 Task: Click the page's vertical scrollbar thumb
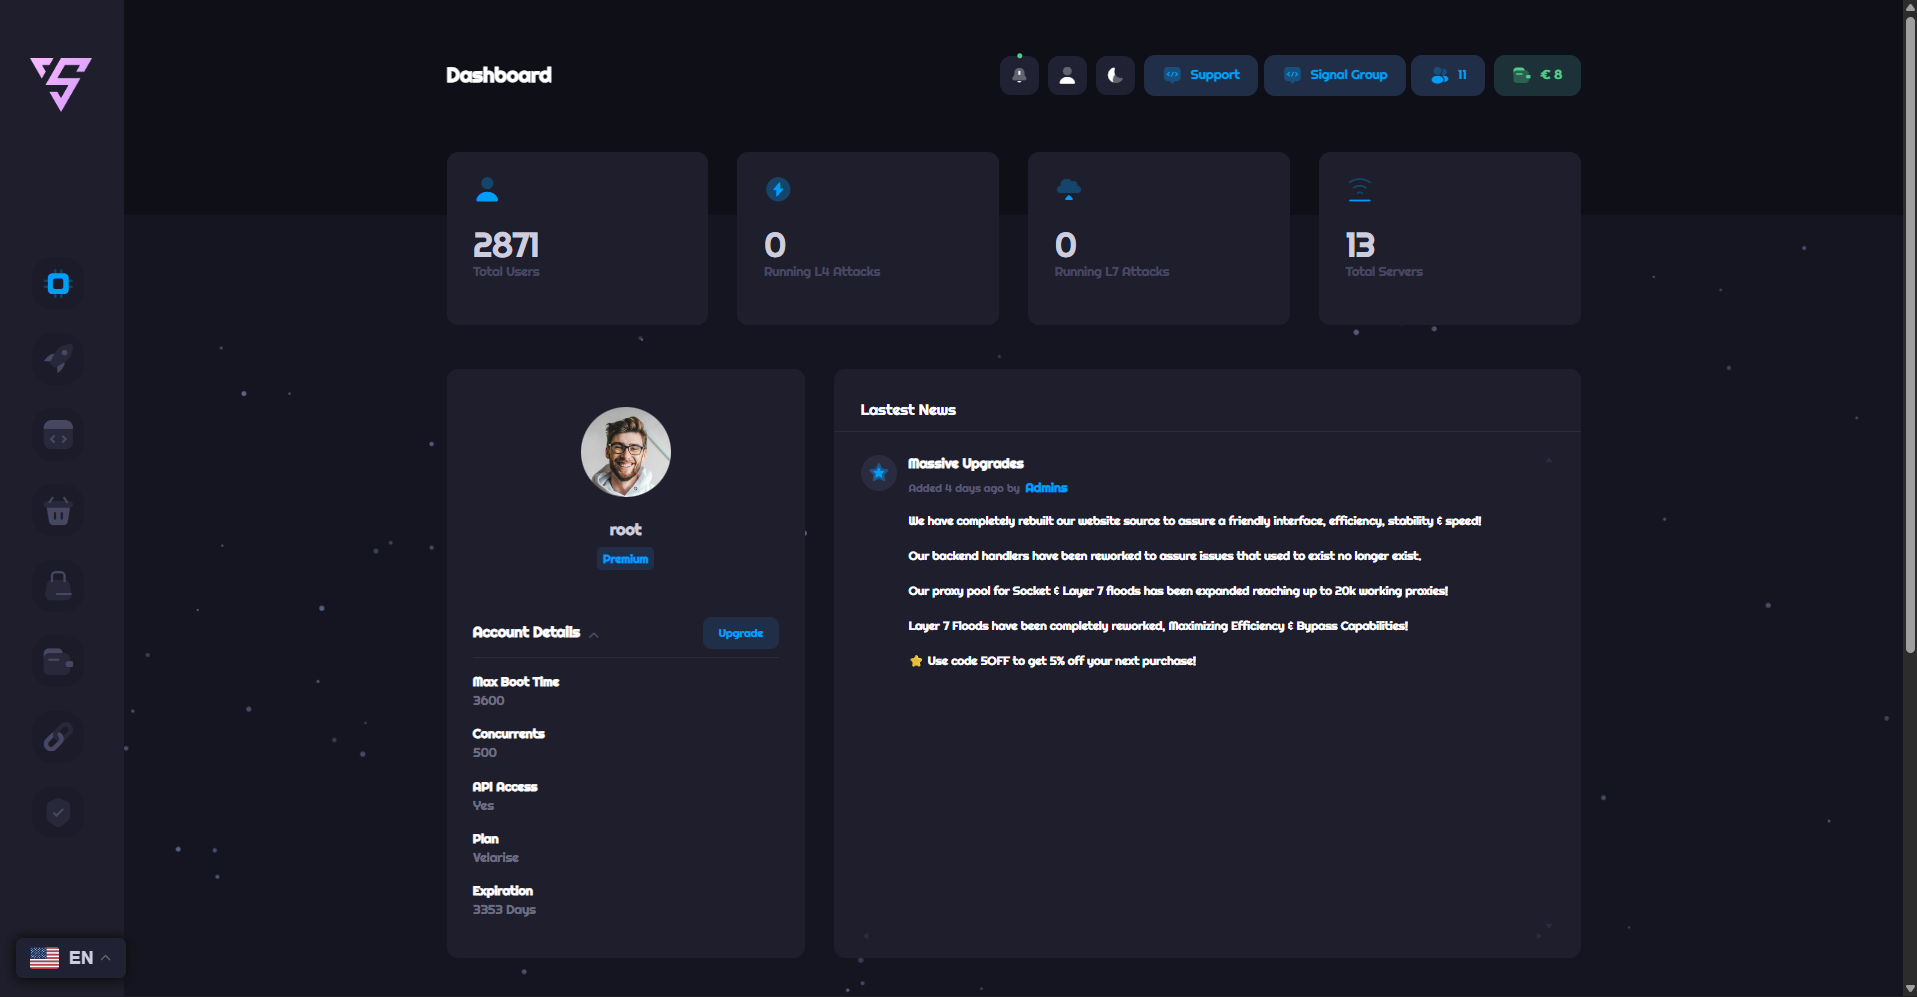(1909, 330)
